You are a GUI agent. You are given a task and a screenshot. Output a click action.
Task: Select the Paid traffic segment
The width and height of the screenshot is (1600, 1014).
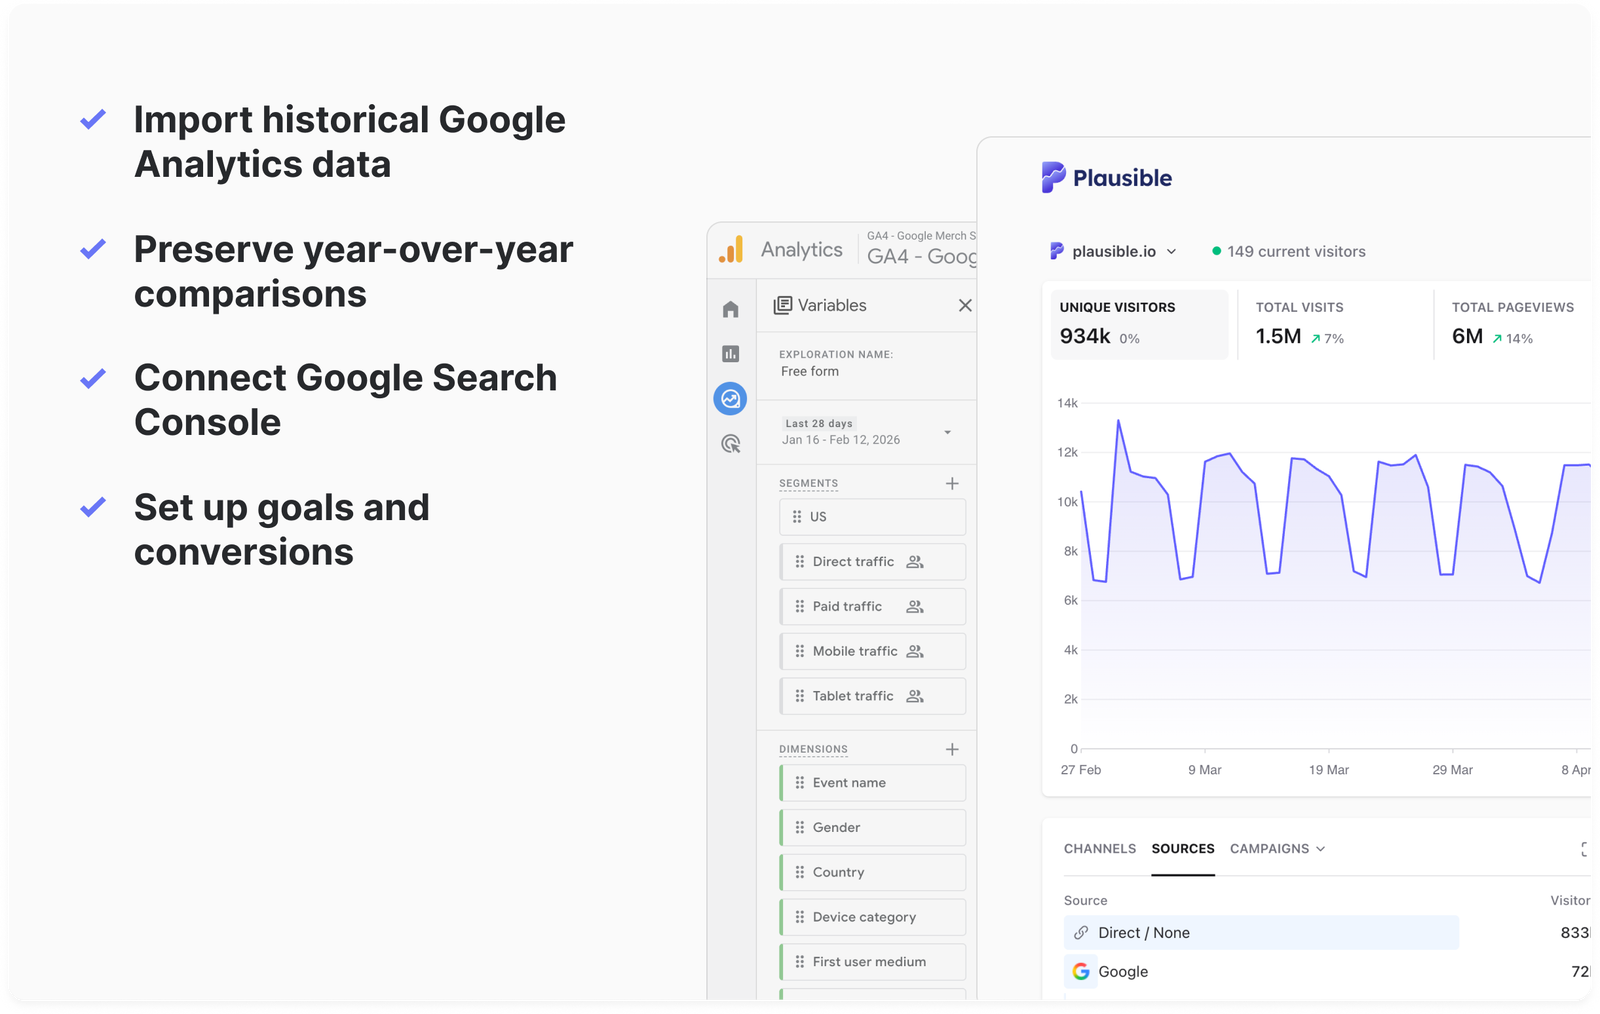coord(872,607)
